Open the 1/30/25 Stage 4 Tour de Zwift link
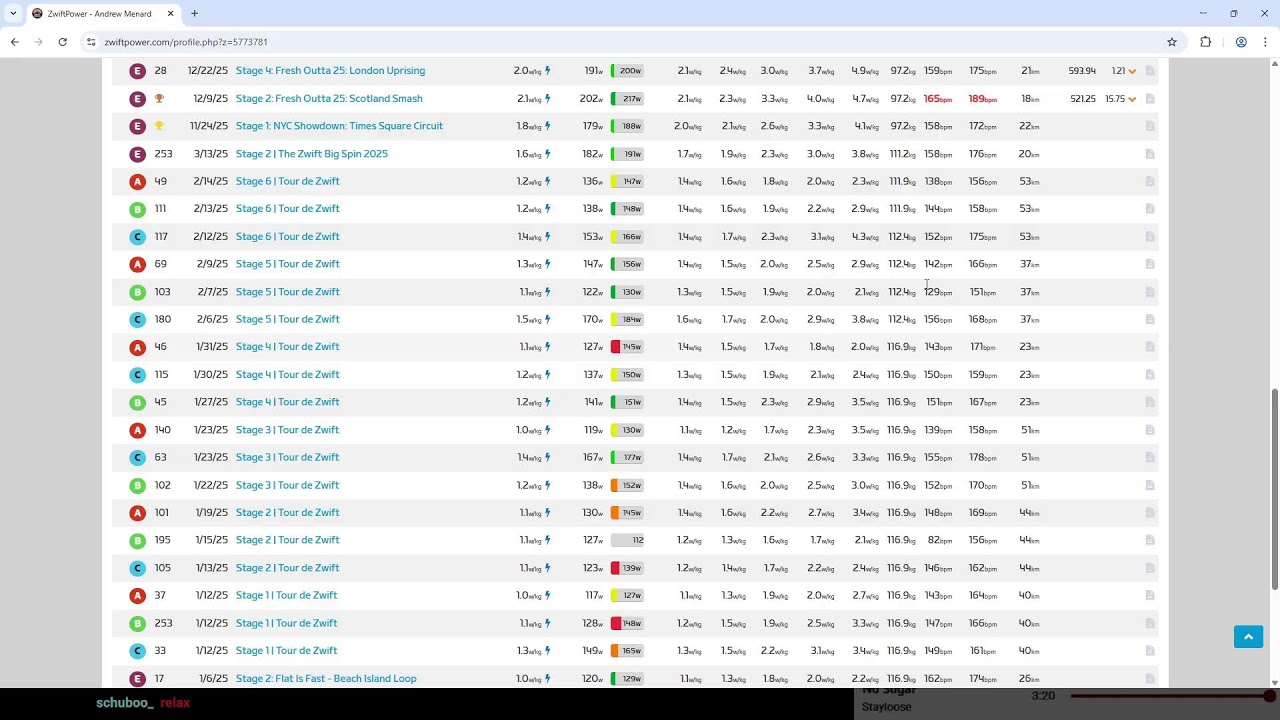This screenshot has width=1280, height=720. tap(288, 375)
